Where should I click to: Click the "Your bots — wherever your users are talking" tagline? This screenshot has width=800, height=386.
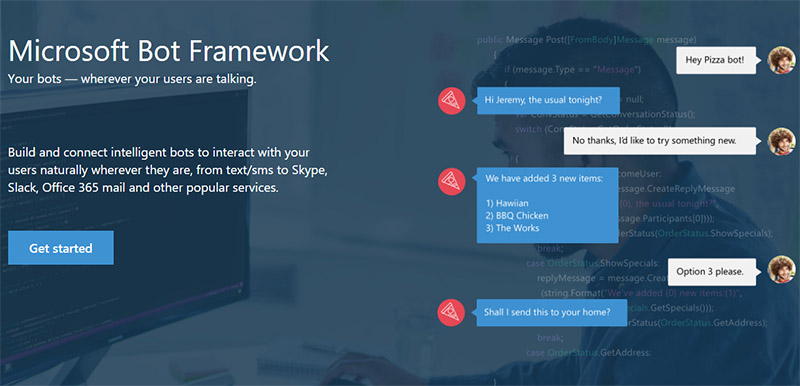132,80
